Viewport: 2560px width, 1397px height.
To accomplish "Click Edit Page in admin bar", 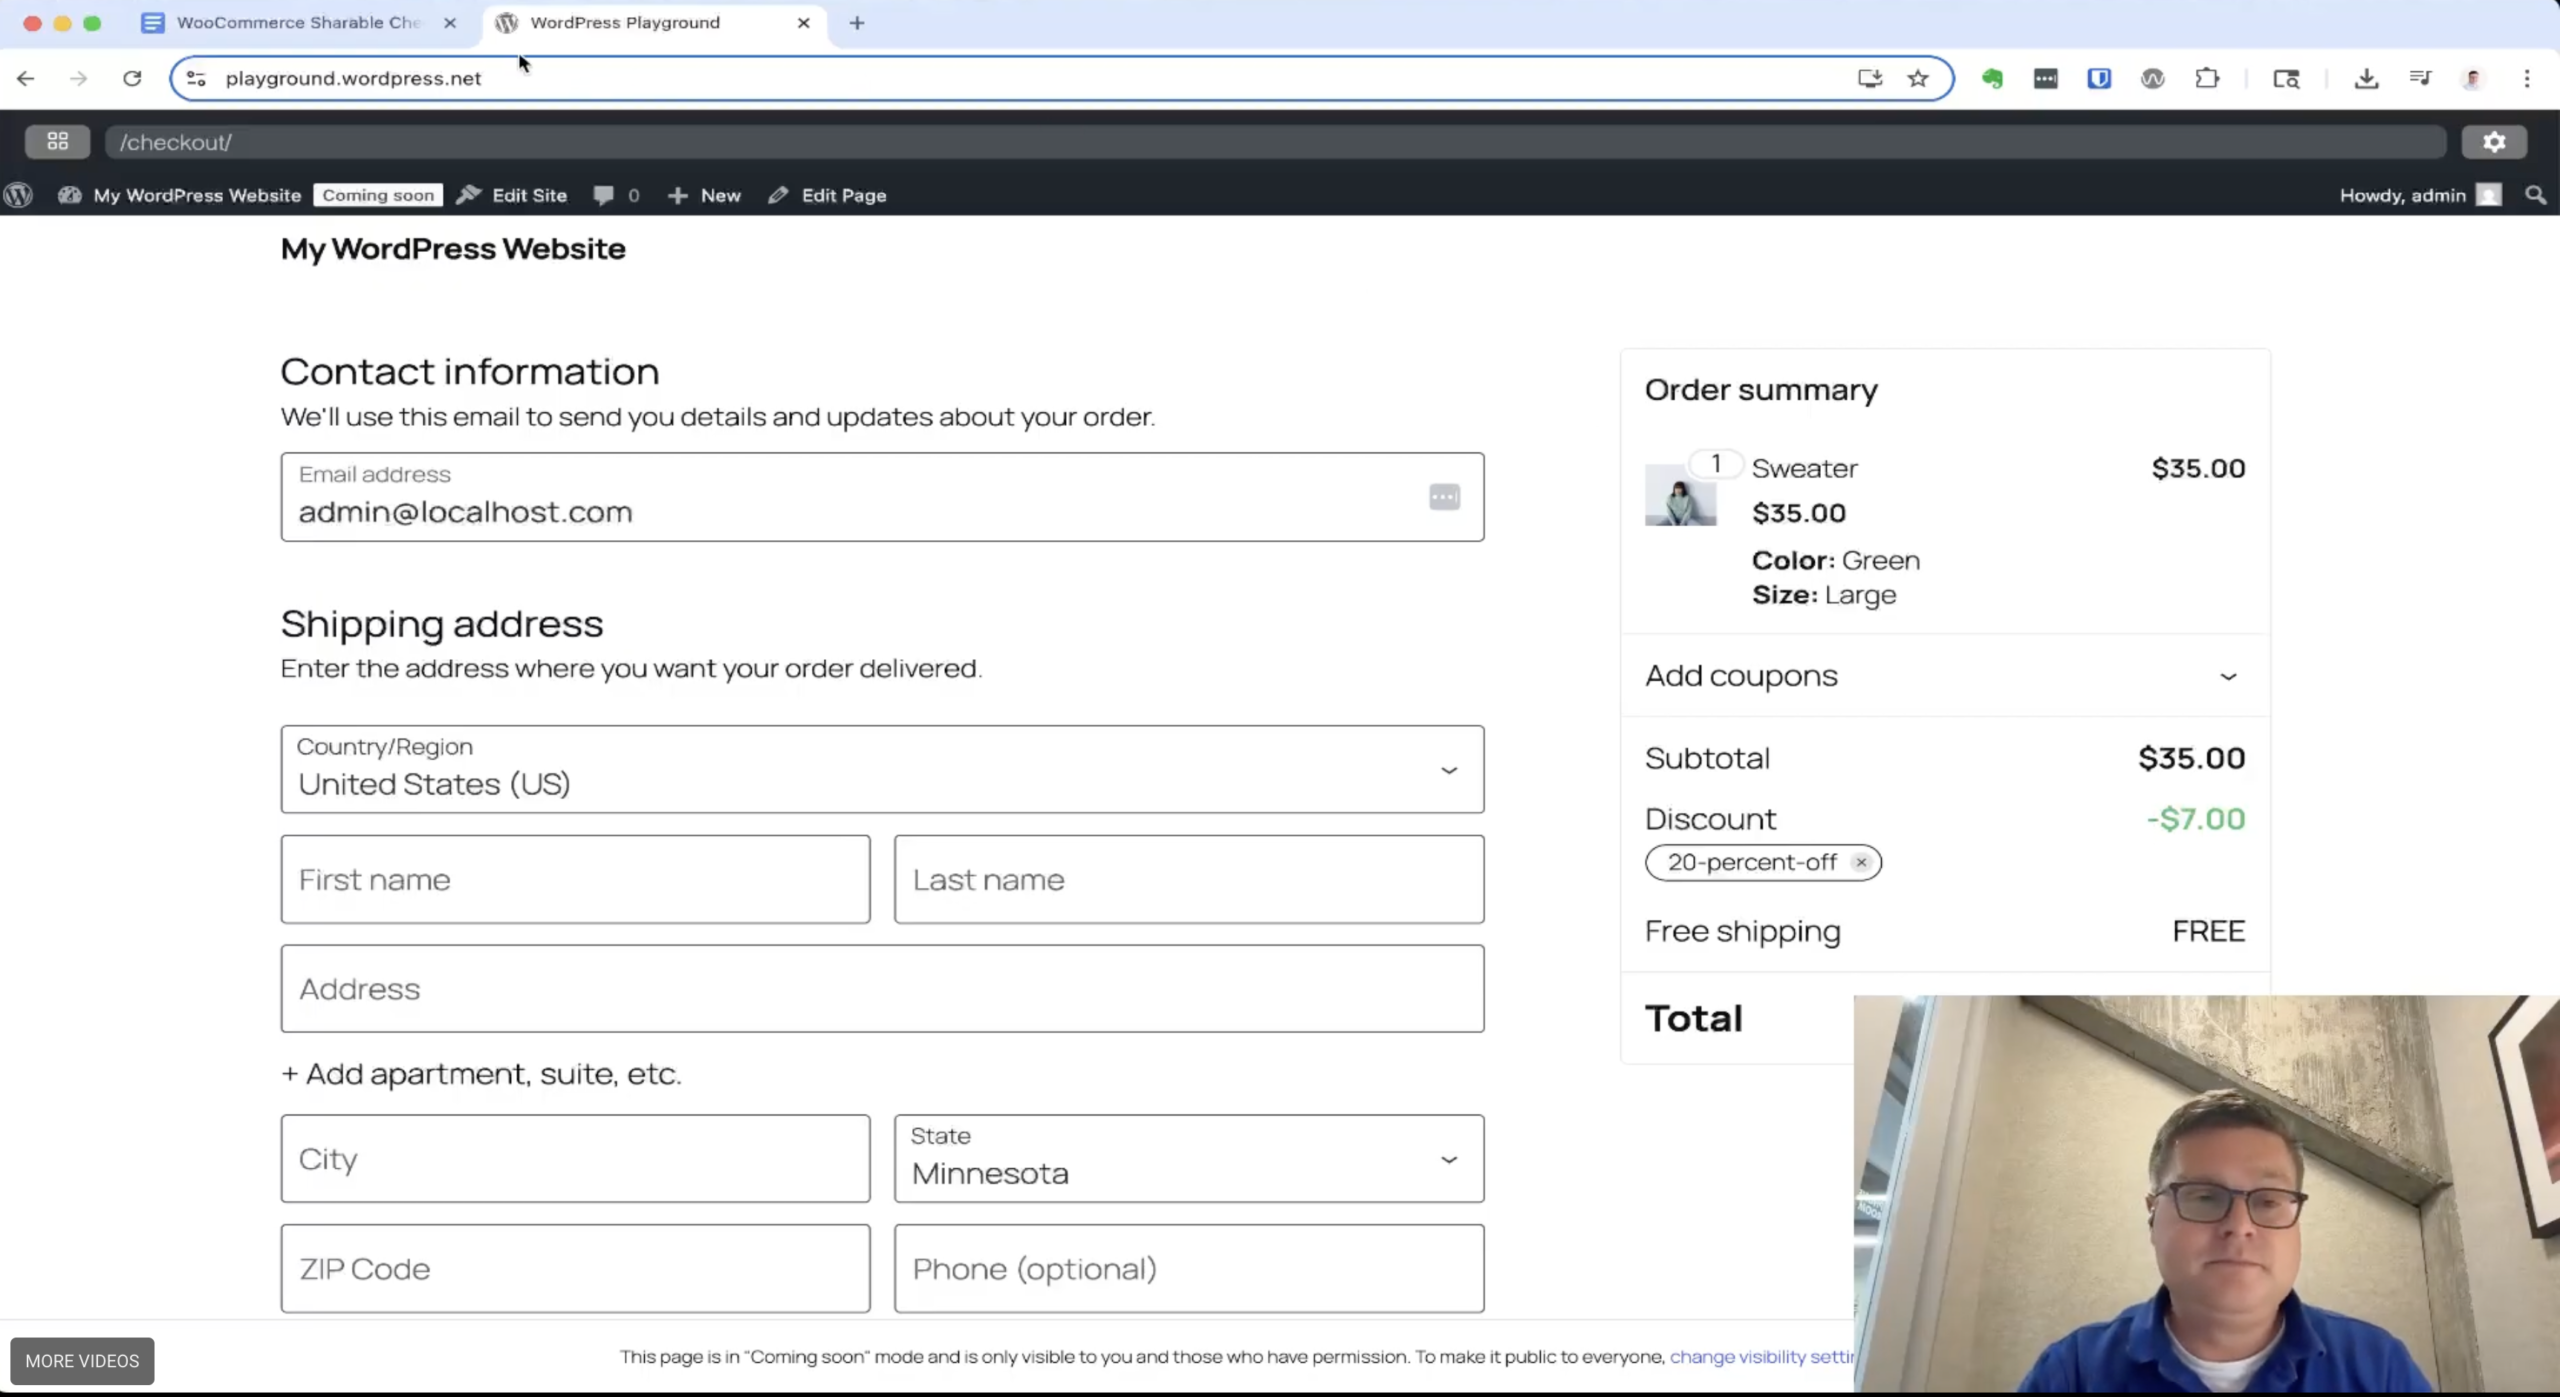I will click(x=828, y=195).
